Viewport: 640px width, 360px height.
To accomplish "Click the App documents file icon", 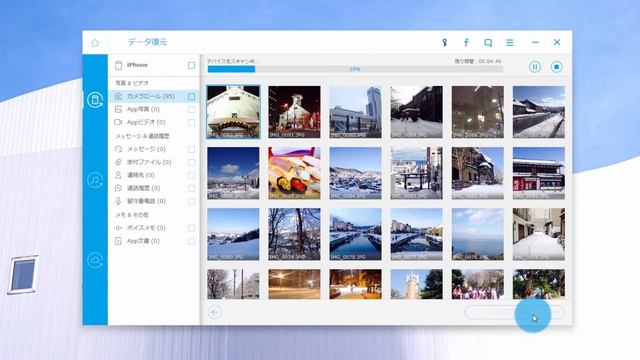I will click(x=118, y=241).
